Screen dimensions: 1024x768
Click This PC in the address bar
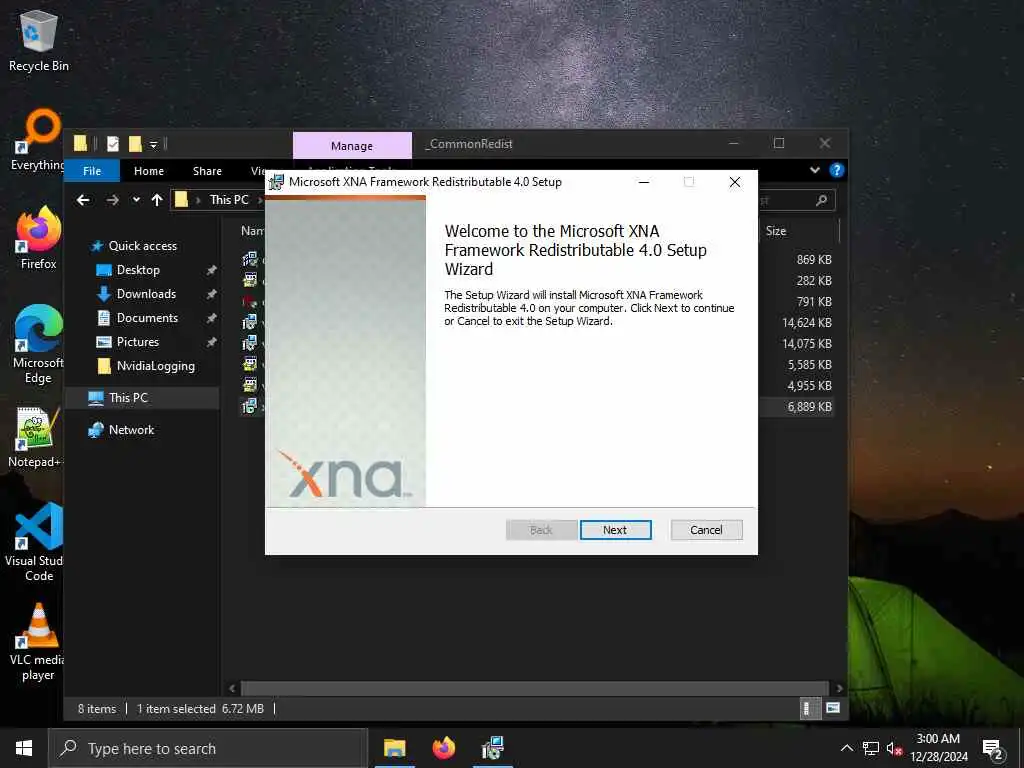tap(229, 200)
